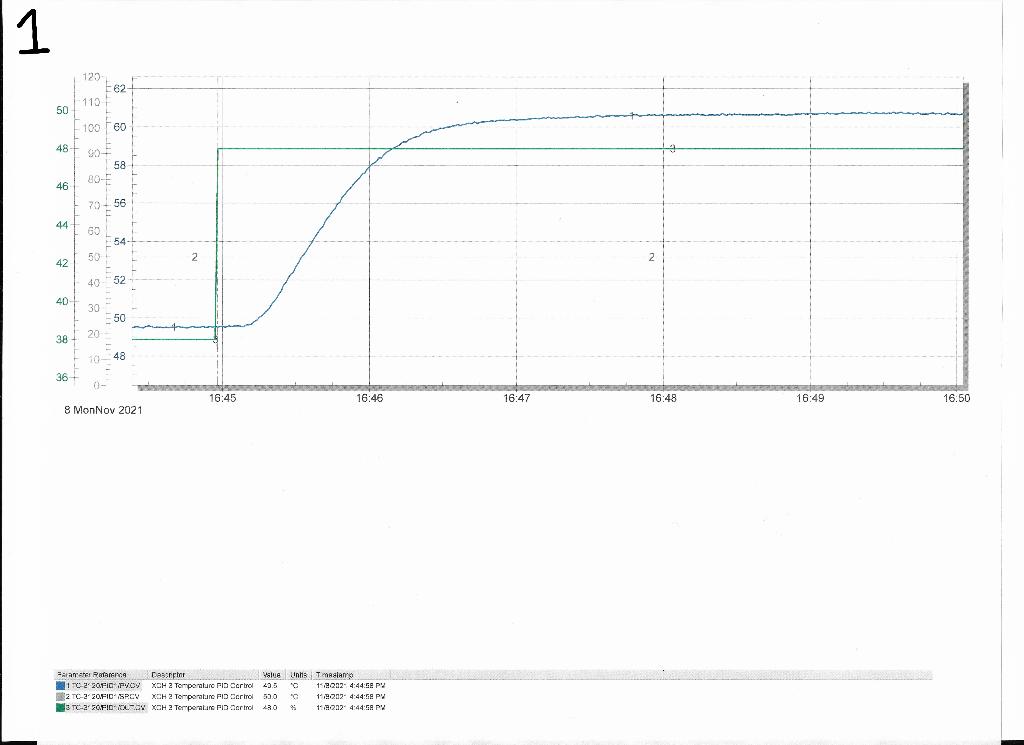This screenshot has height=745, width=1024.
Task: Click the Timestamp column header
Action: tap(337, 674)
